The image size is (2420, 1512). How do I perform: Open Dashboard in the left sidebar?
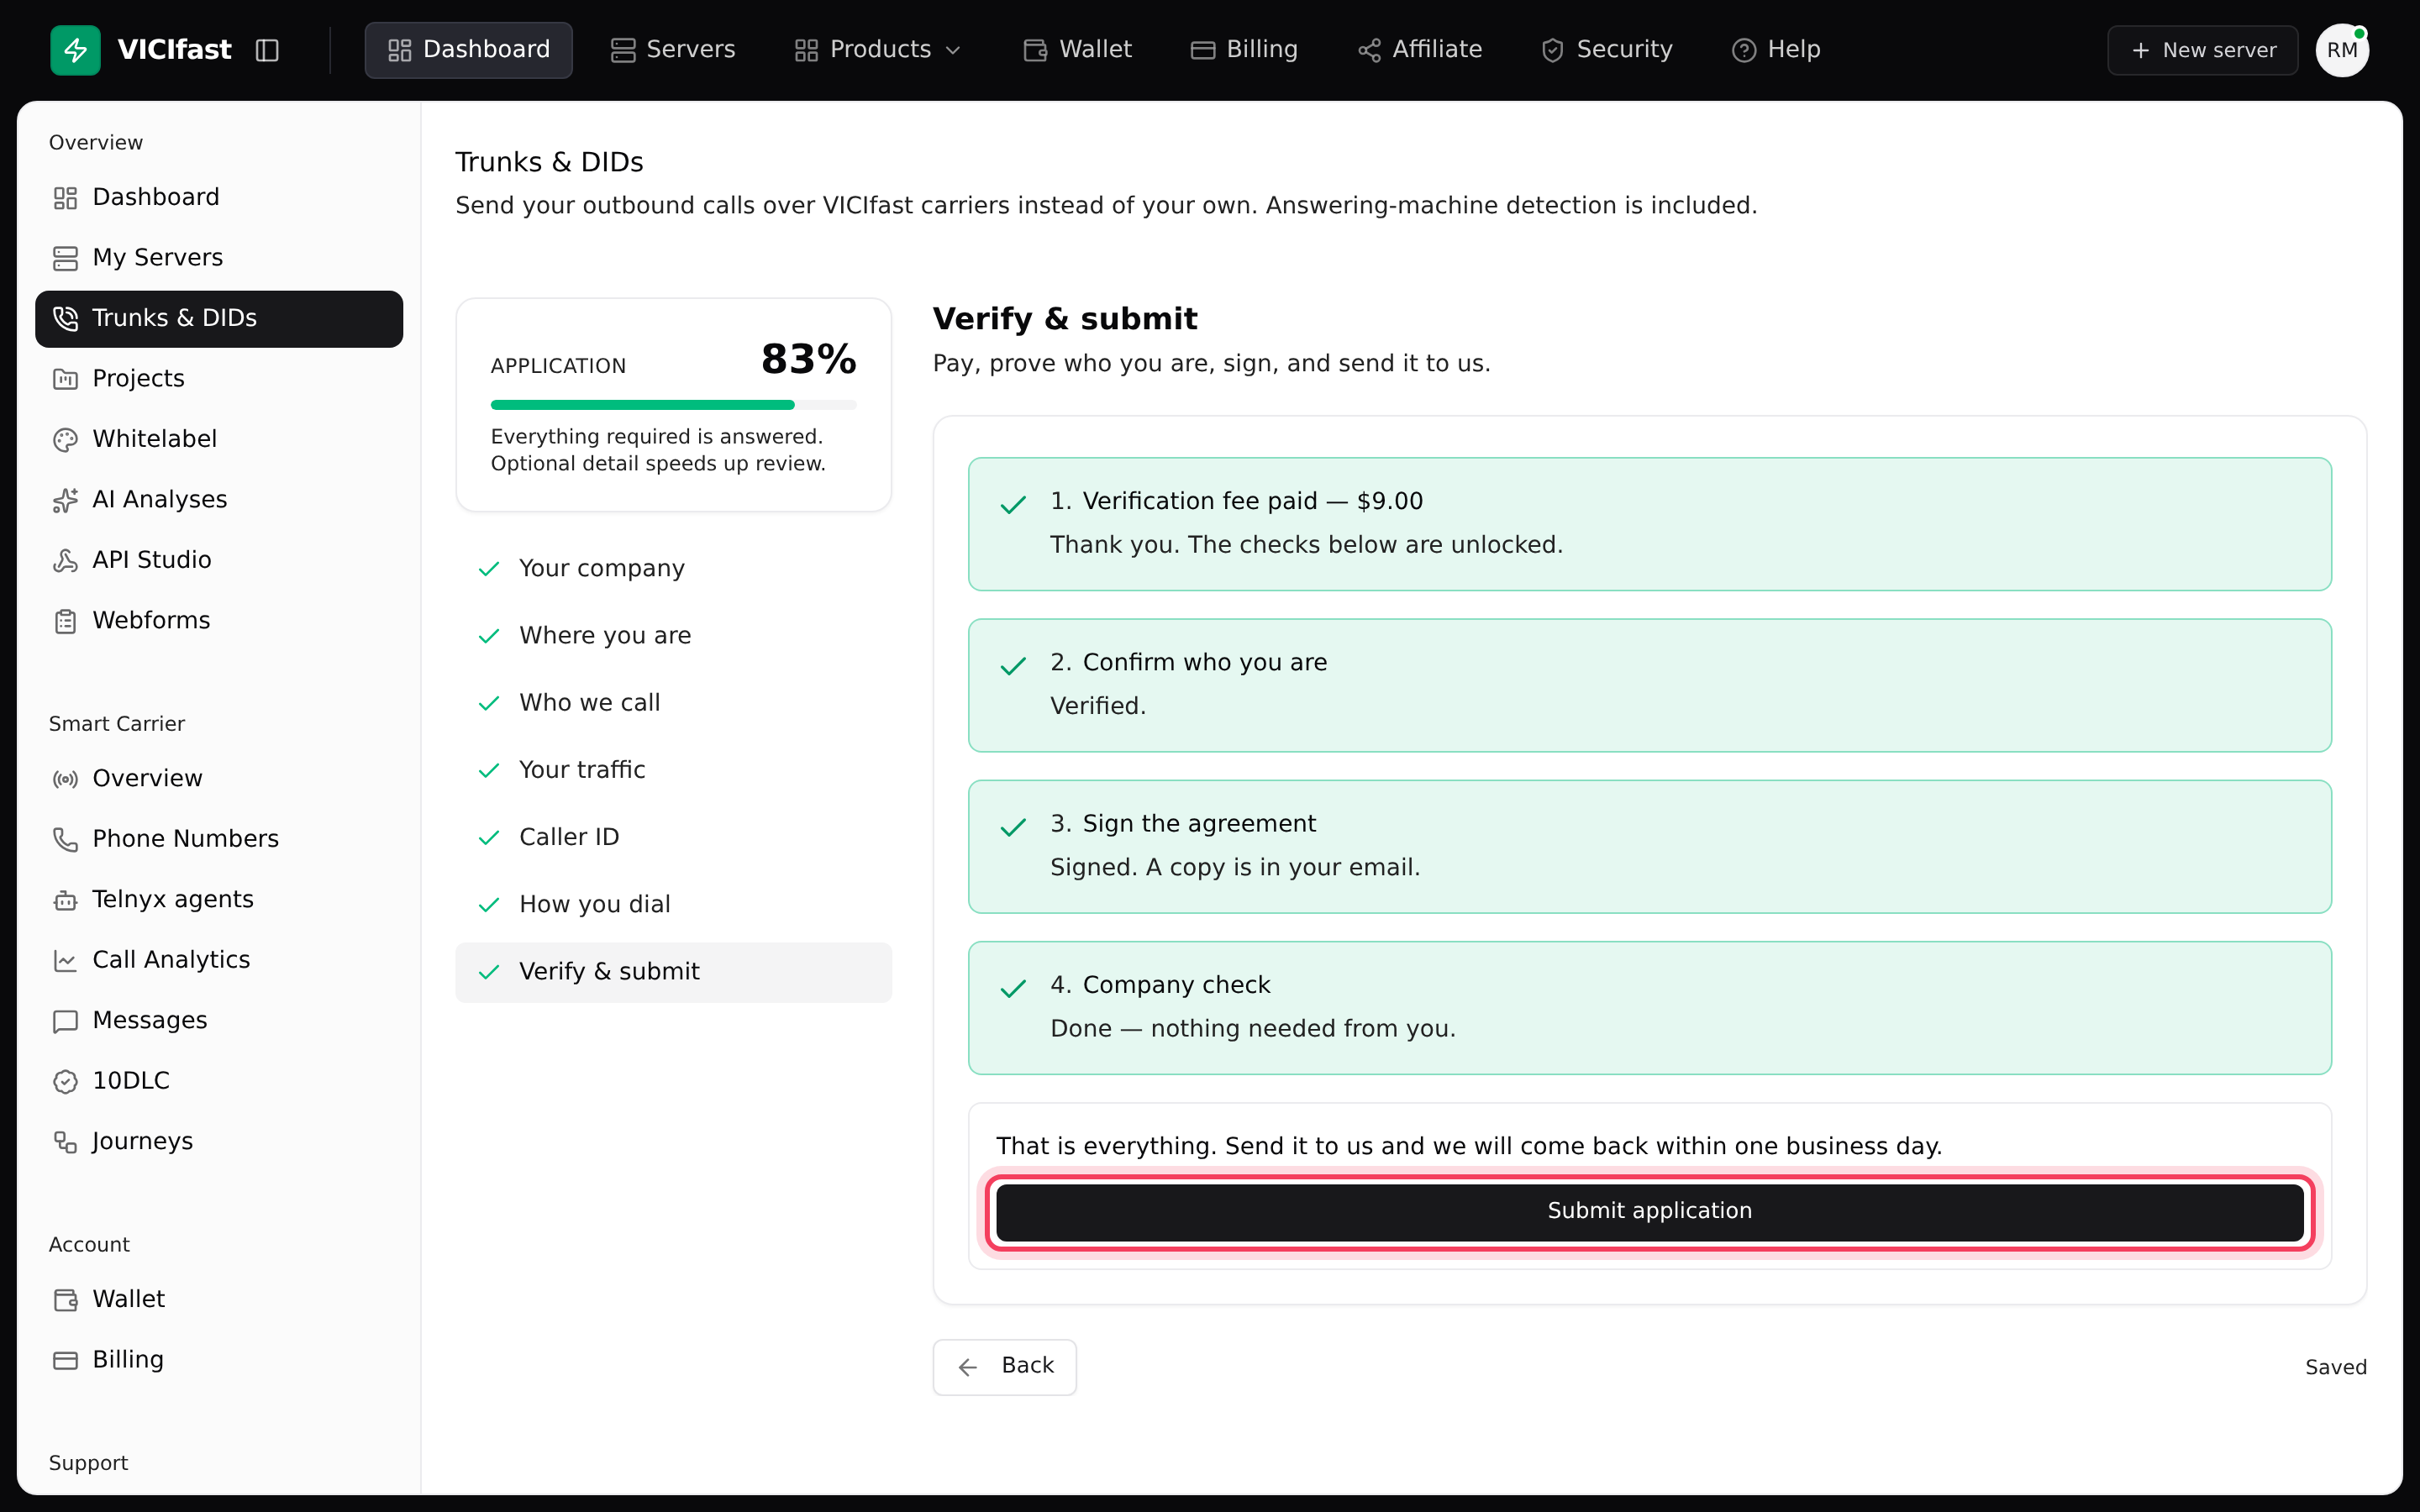click(219, 197)
